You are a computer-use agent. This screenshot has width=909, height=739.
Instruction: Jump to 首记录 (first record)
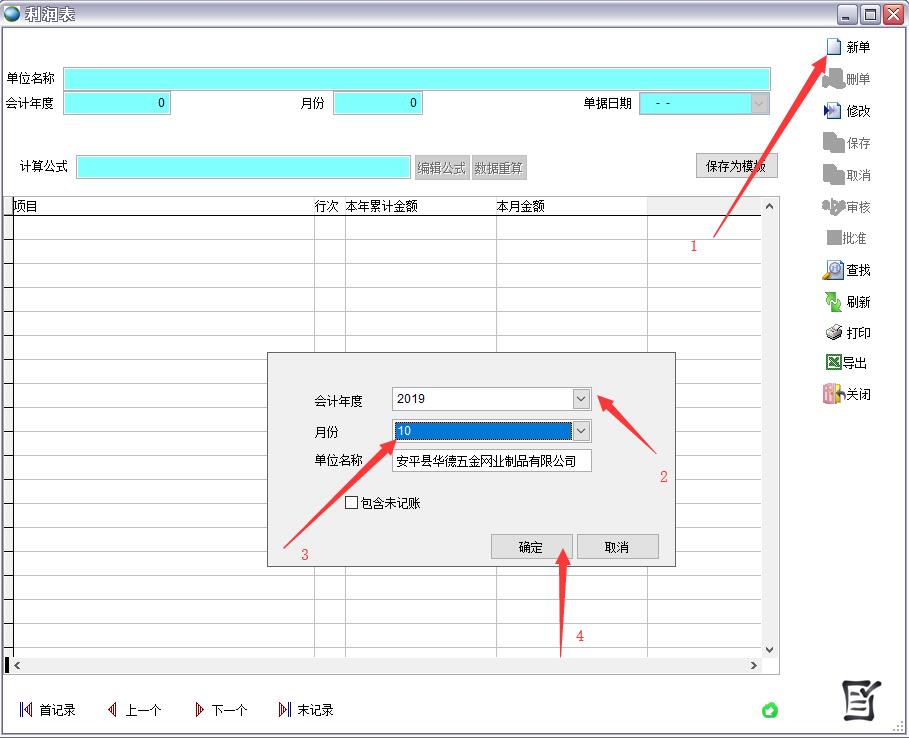click(x=26, y=710)
